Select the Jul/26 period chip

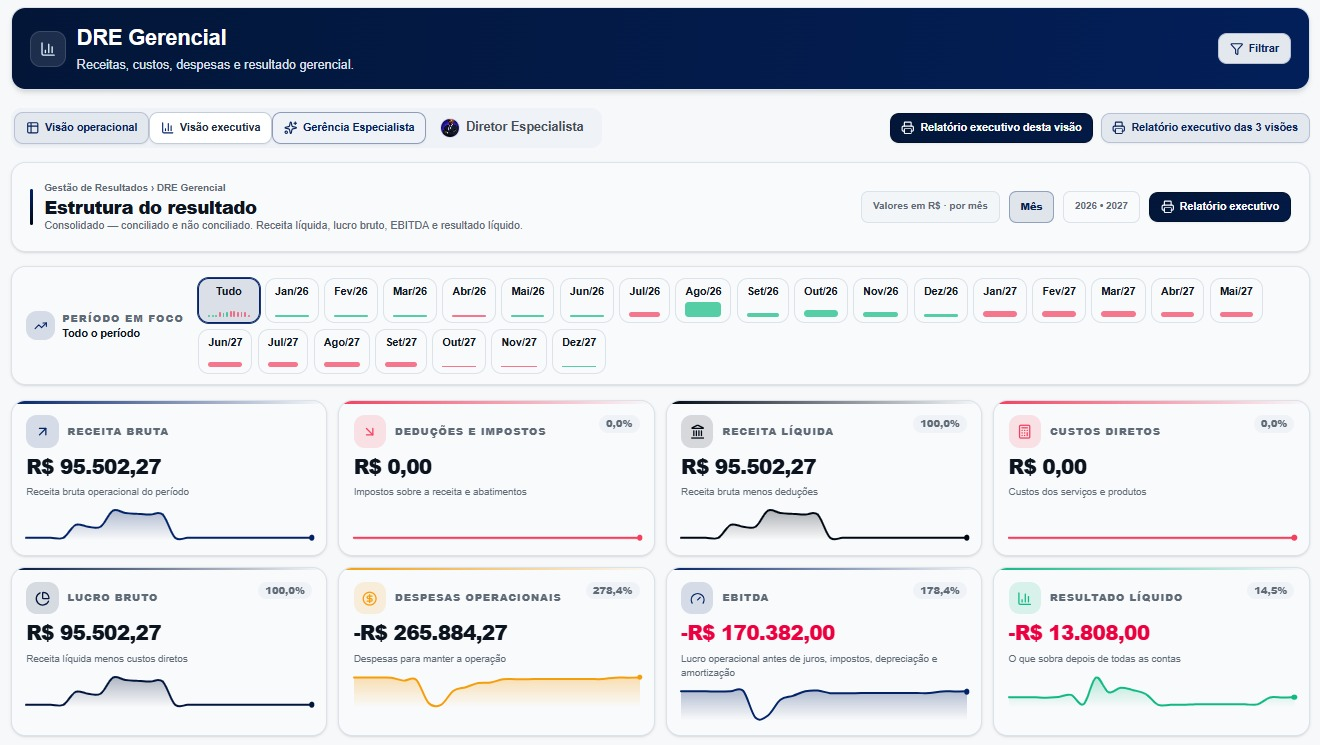pos(645,300)
